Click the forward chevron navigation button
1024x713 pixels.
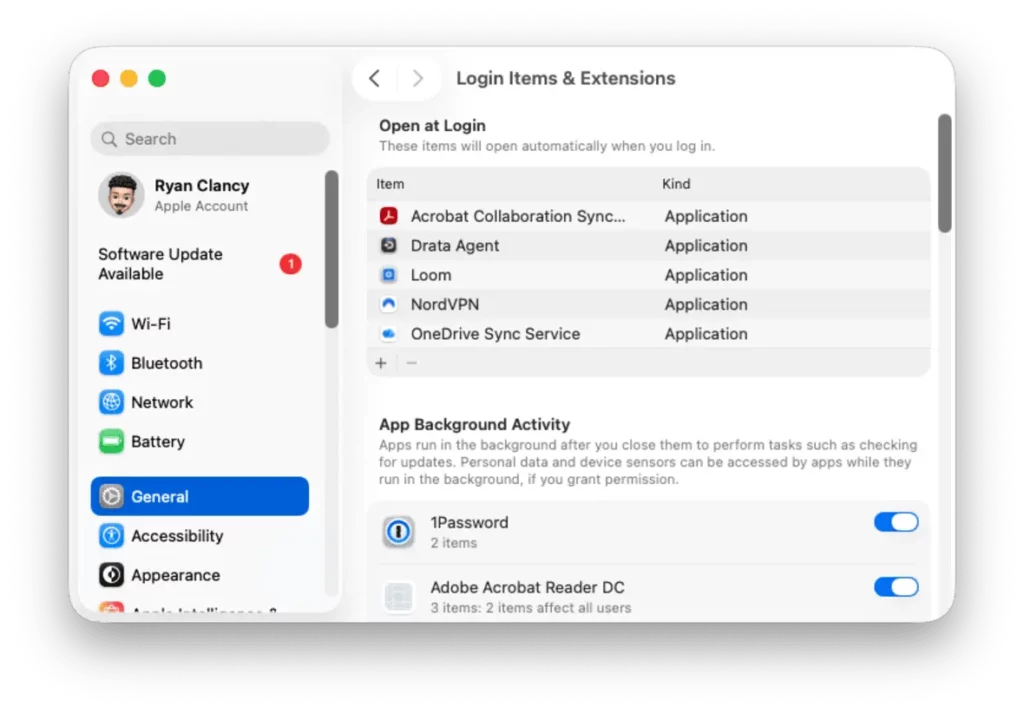[x=418, y=78]
